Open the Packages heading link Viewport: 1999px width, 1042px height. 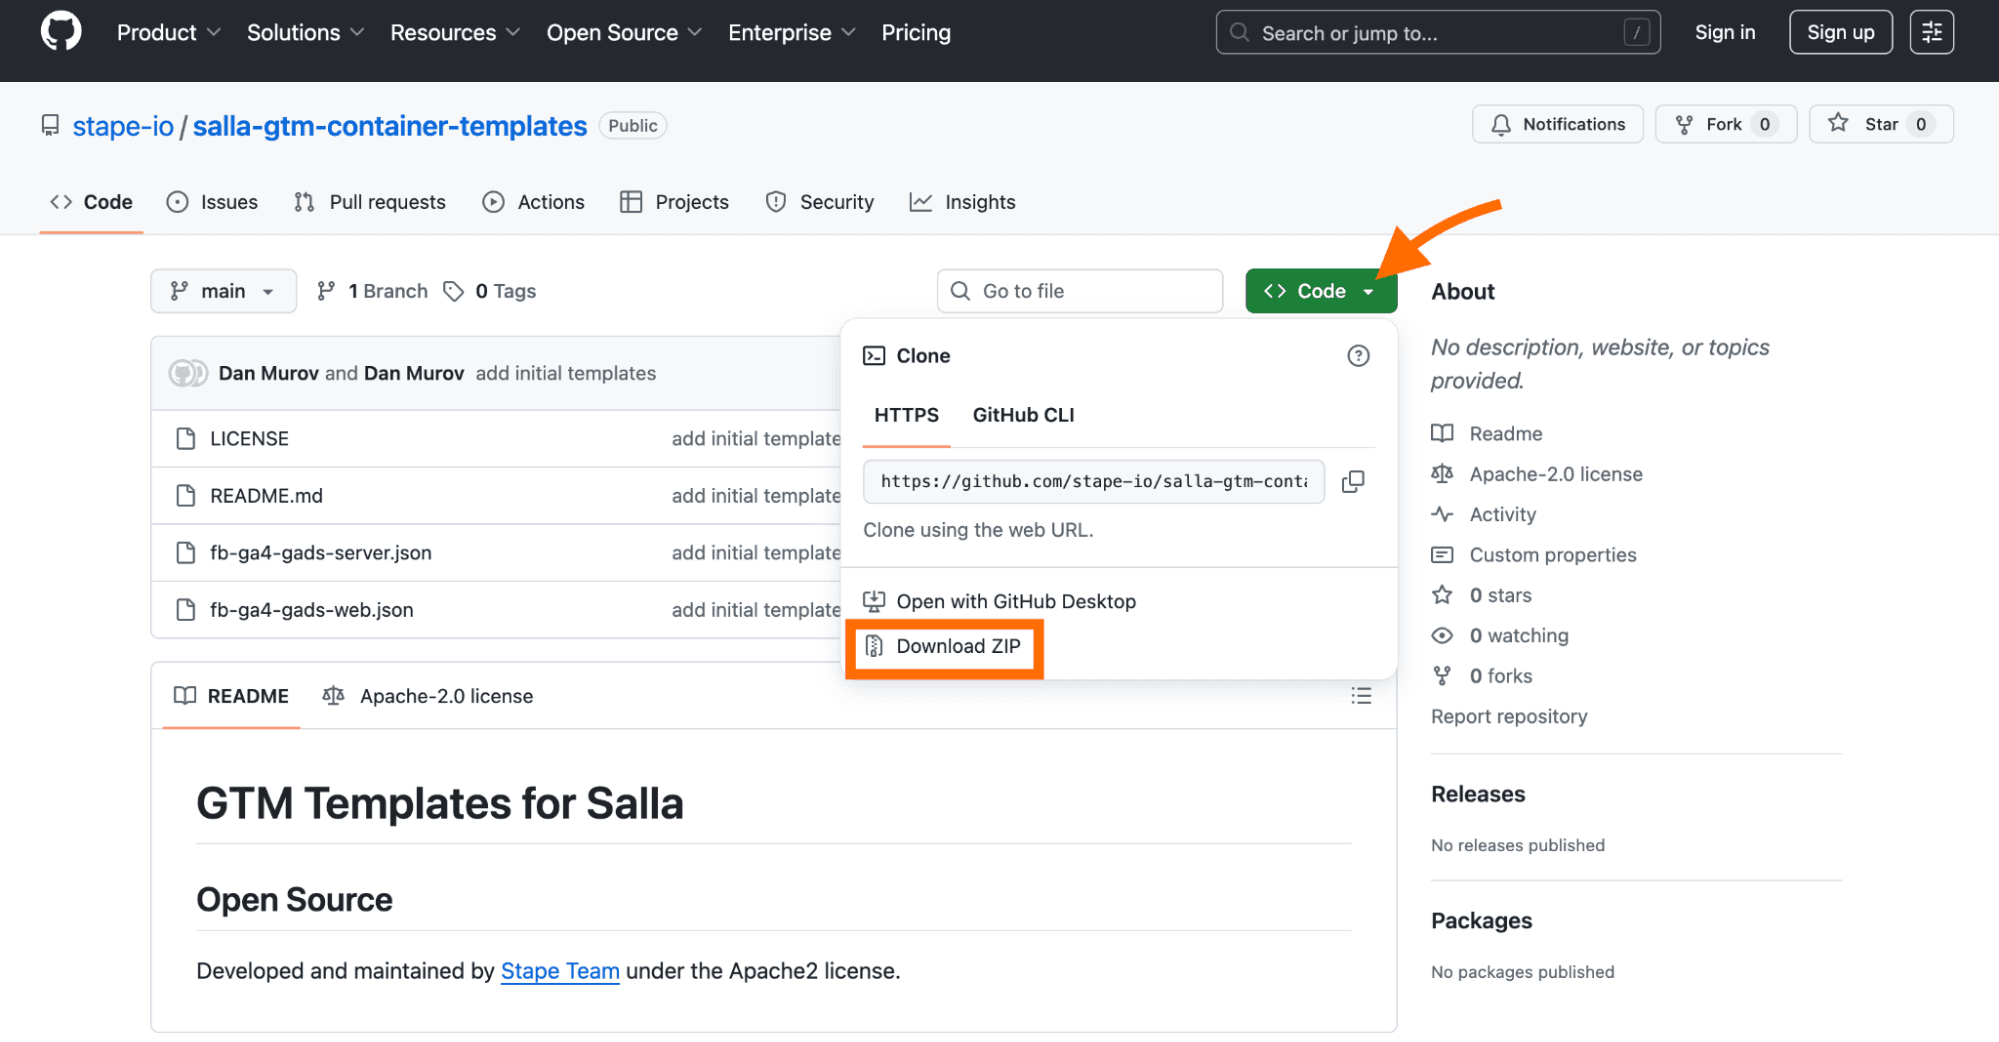tap(1481, 921)
